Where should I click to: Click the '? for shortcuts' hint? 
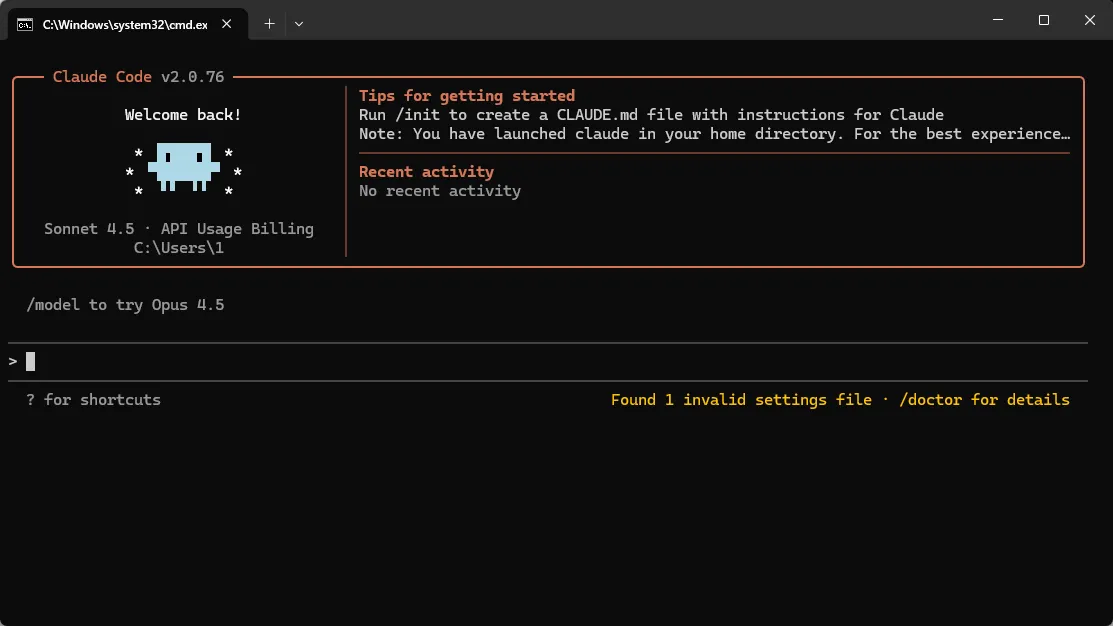94,400
